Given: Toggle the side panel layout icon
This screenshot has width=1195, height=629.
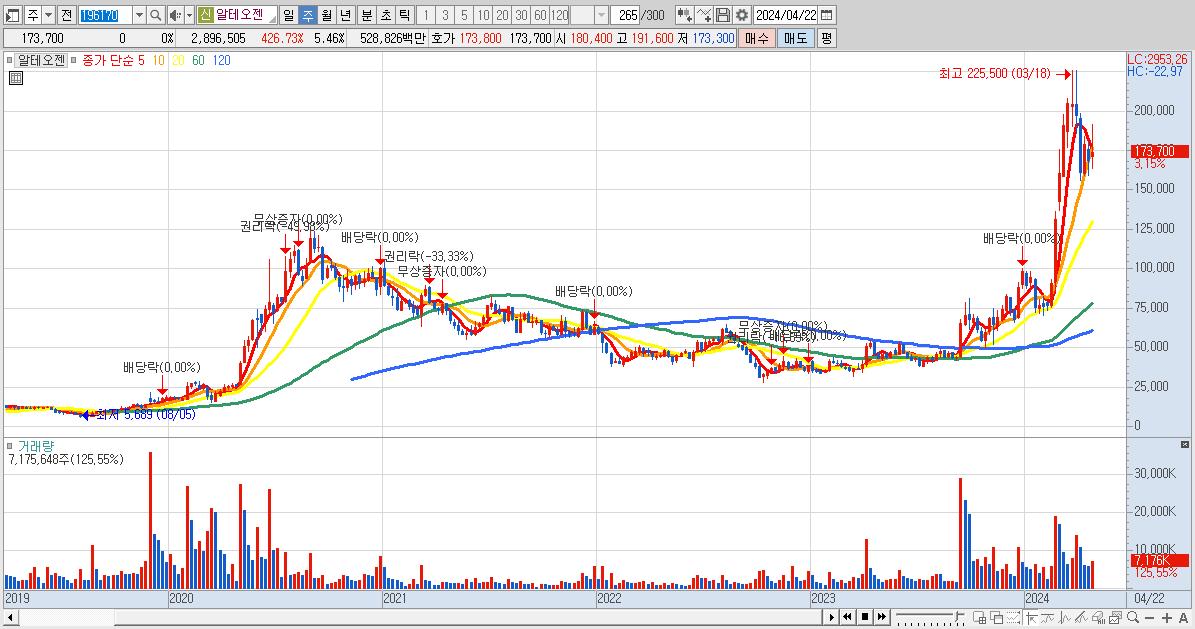Looking at the screenshot, I should 13,14.
